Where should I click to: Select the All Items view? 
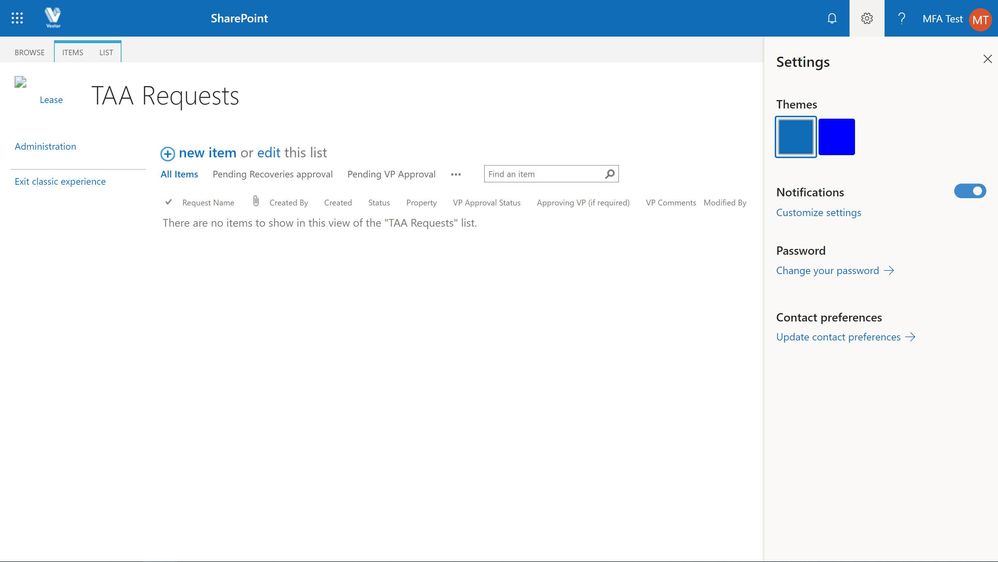179,174
